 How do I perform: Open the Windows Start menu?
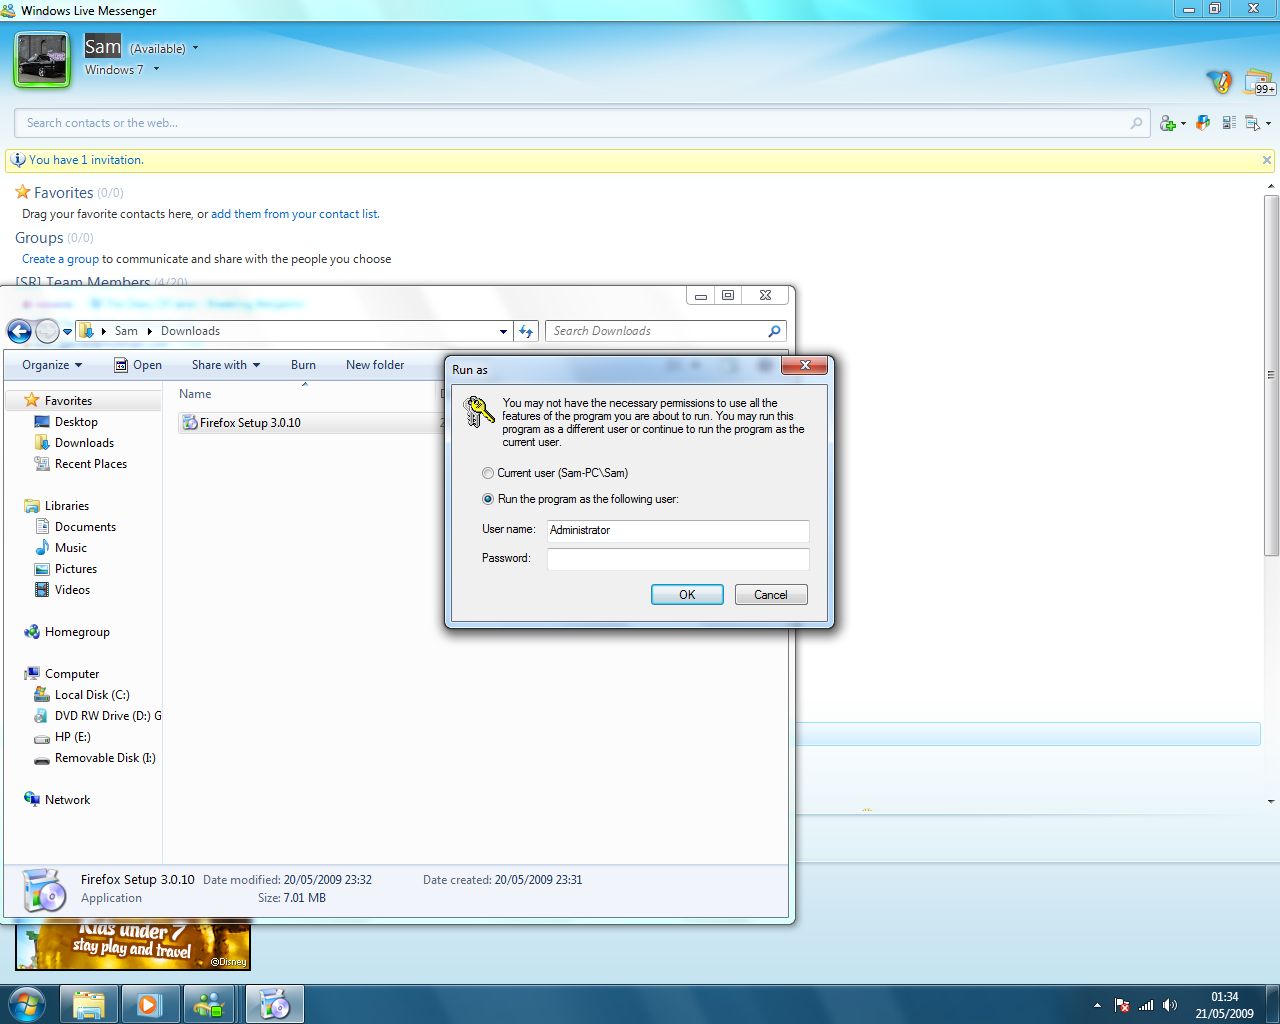pyautogui.click(x=26, y=1004)
